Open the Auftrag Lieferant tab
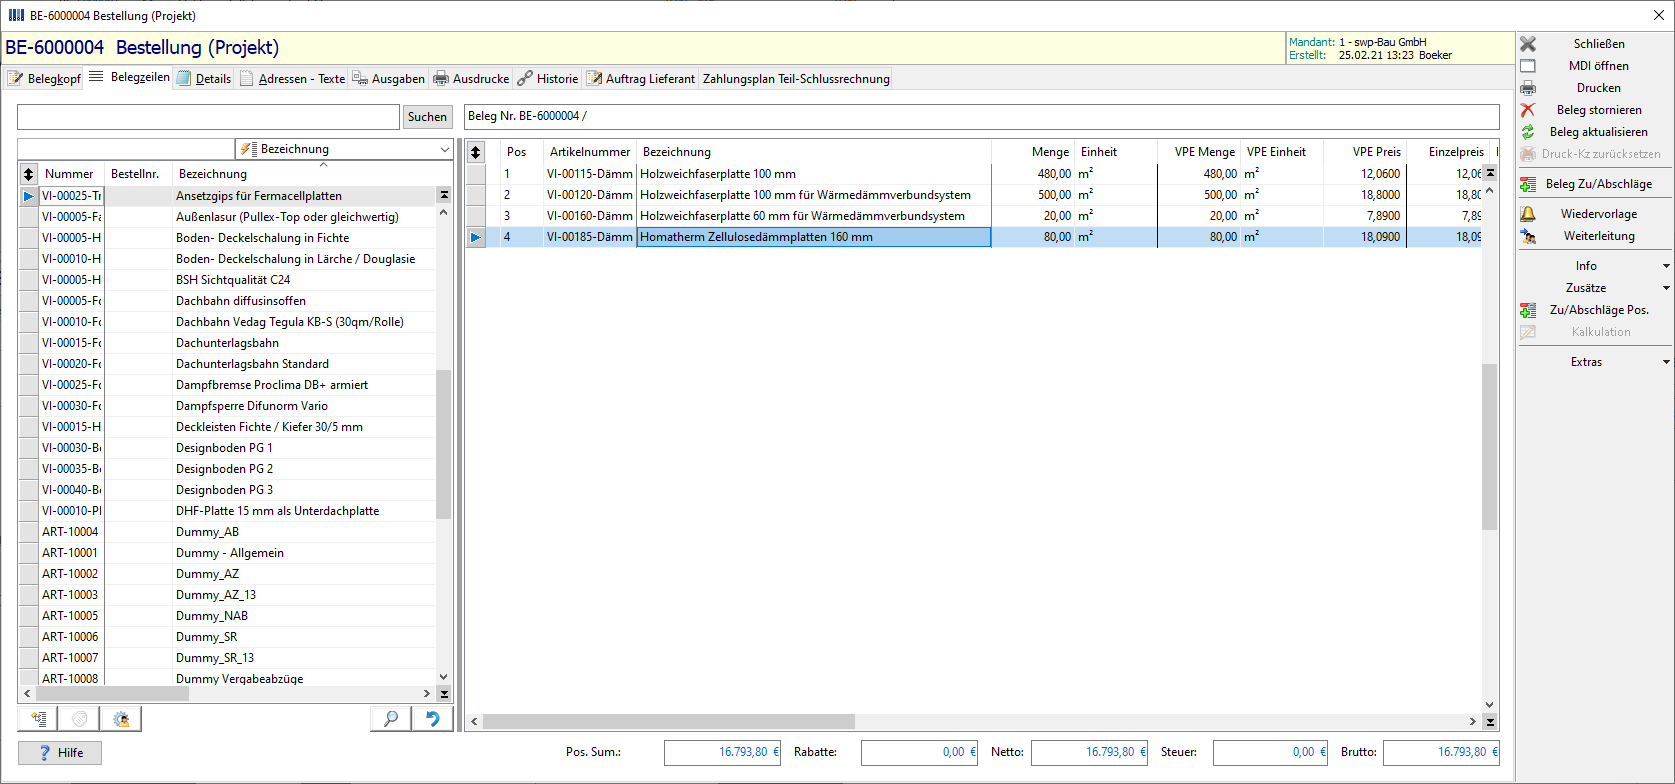The image size is (1675, 784). point(641,79)
